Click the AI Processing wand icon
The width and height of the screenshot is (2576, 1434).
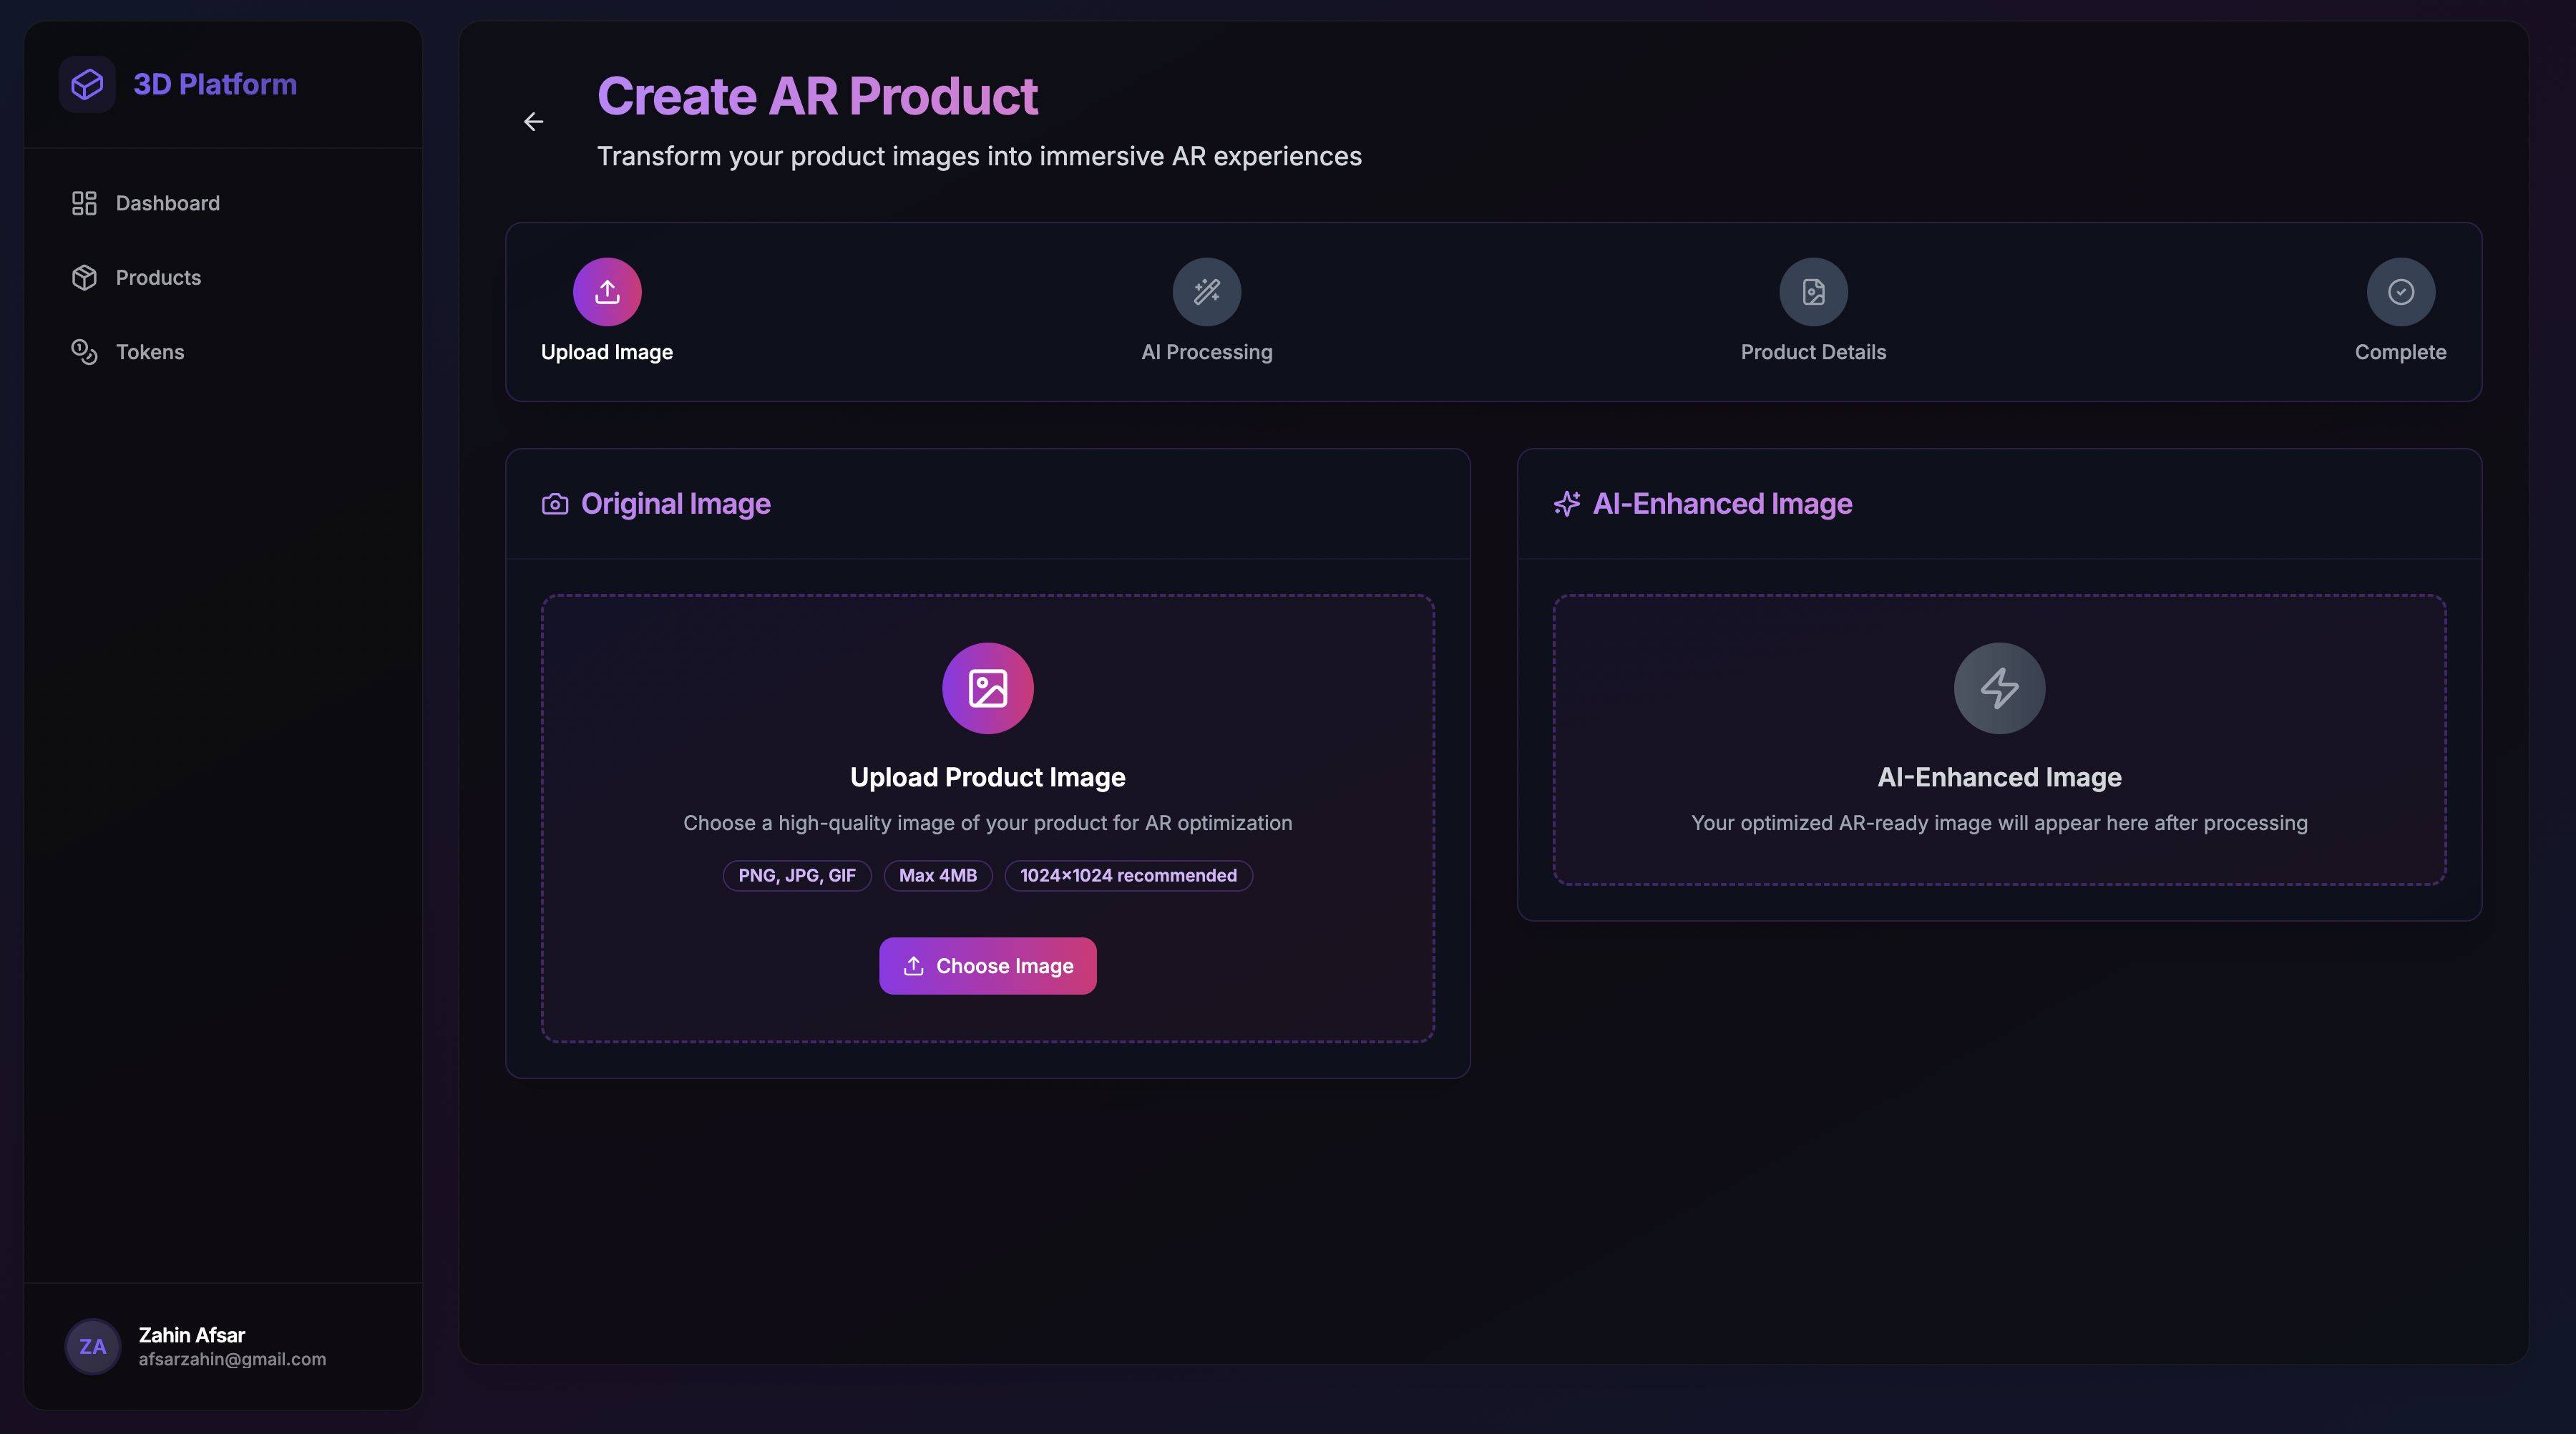pos(1206,292)
